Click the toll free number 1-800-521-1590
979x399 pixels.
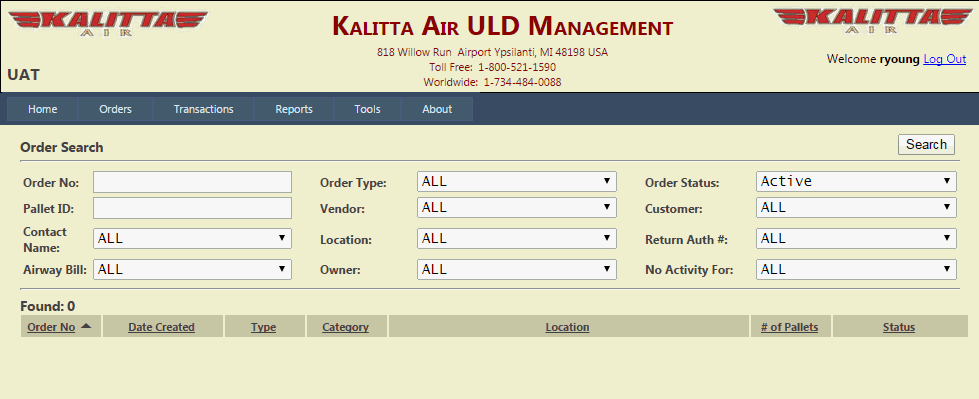pos(517,67)
